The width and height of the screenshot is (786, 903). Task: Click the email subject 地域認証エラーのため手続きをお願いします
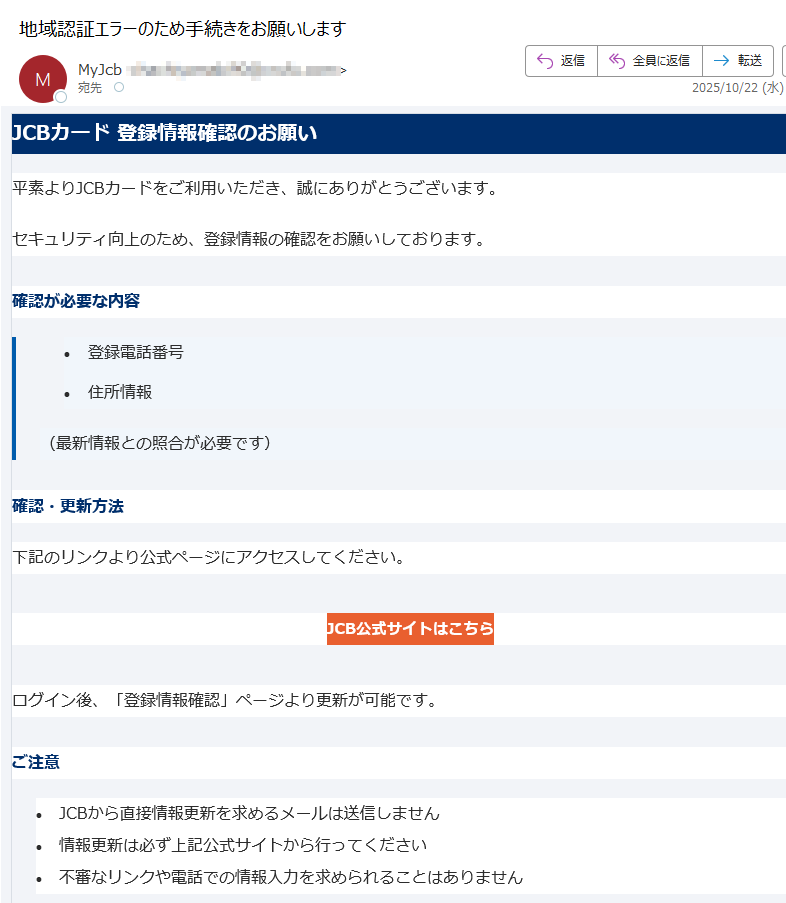[x=183, y=29]
